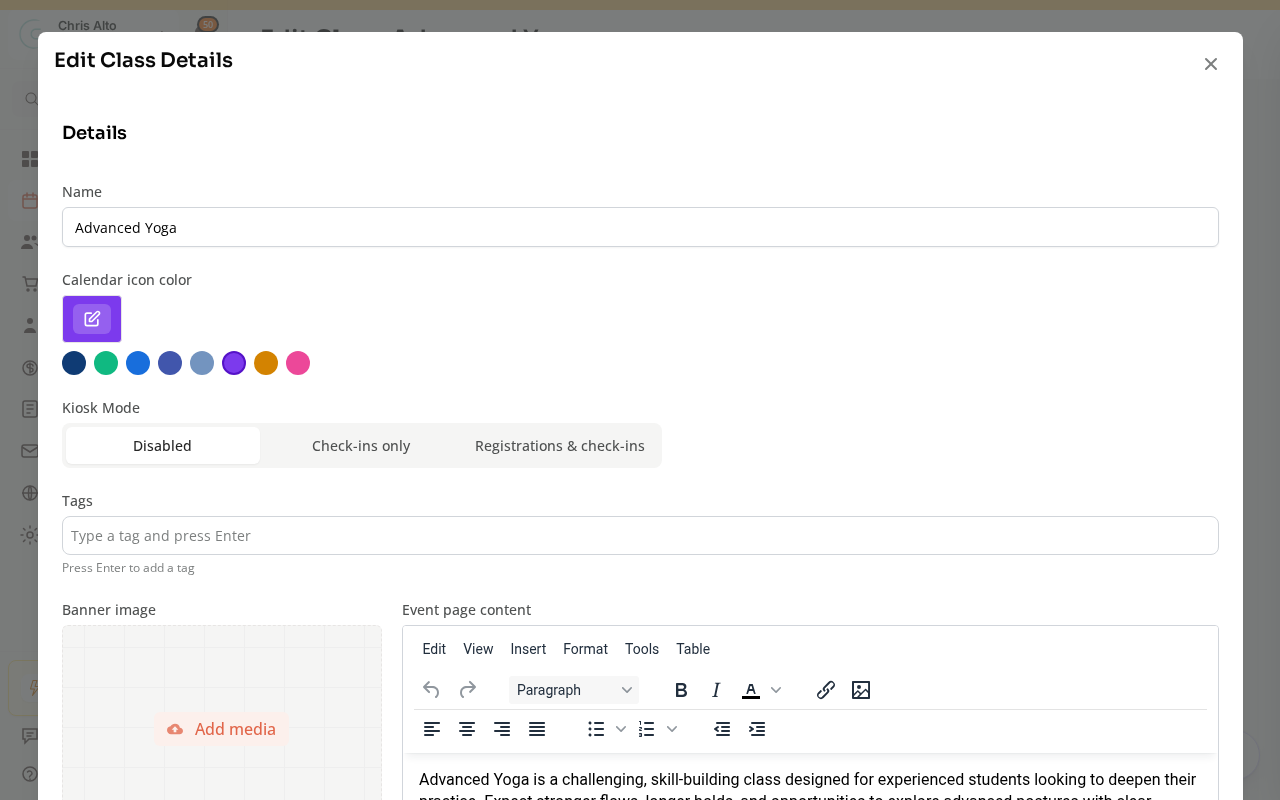The width and height of the screenshot is (1280, 800).
Task: Select the bright blue color swatch
Action: [138, 363]
